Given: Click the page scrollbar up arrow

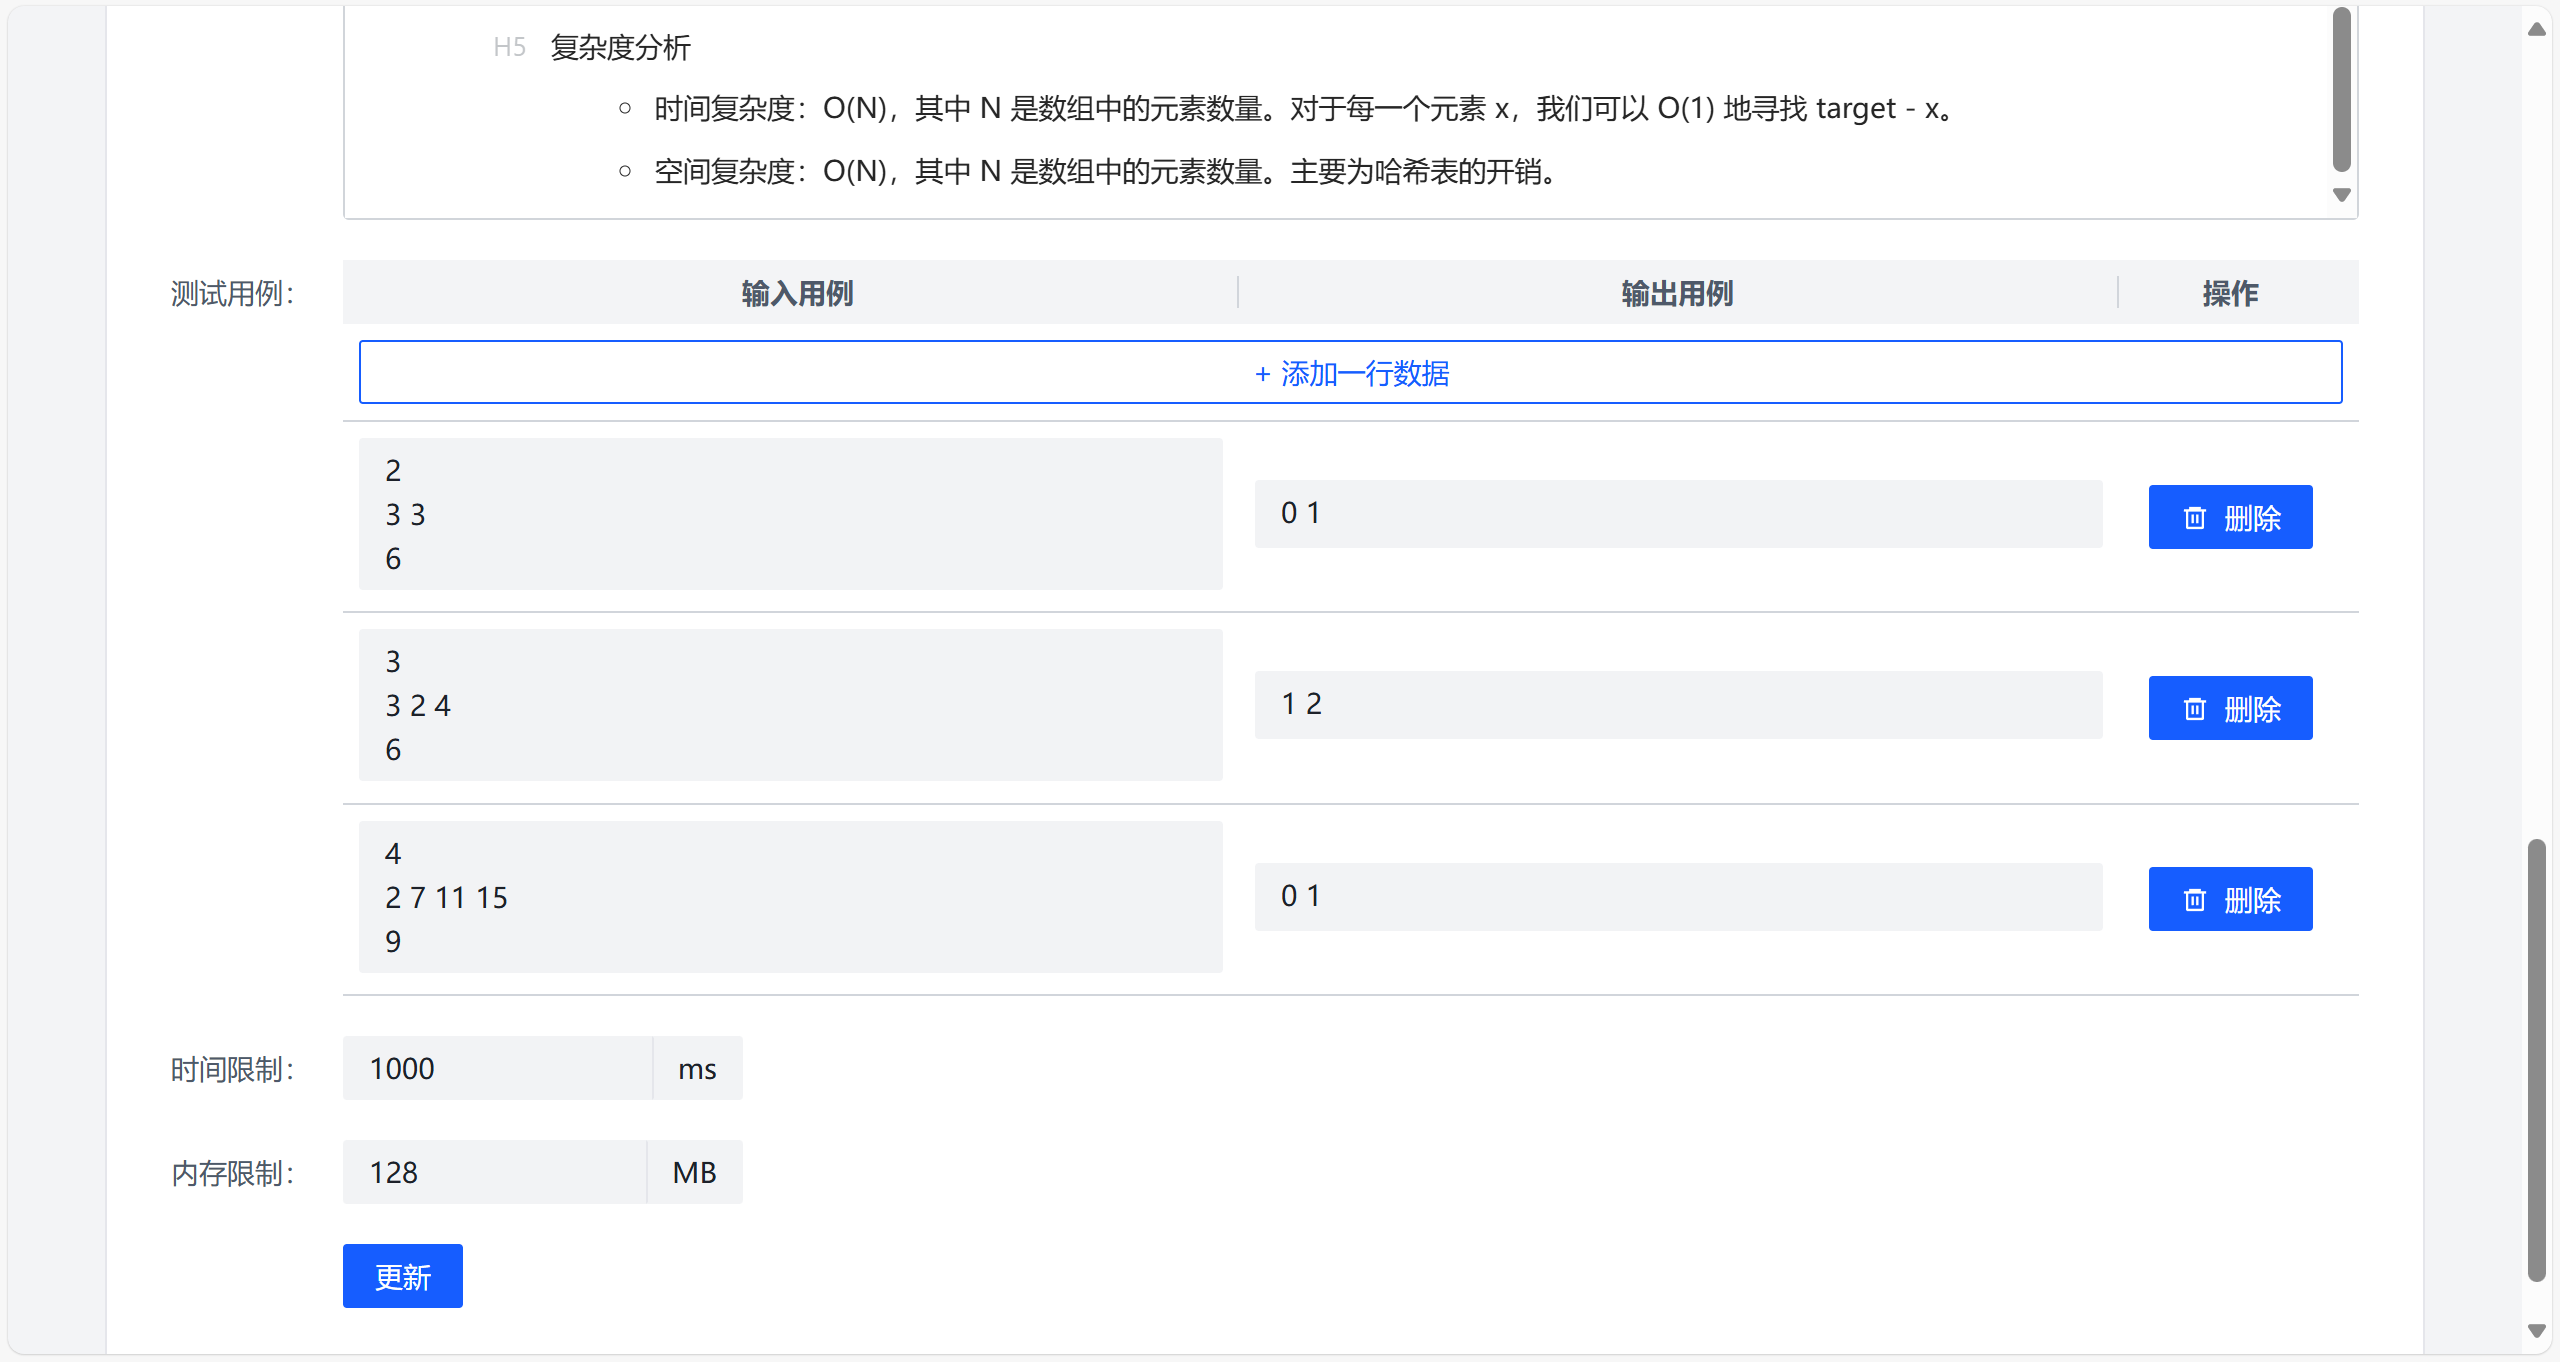Looking at the screenshot, I should 2536,29.
